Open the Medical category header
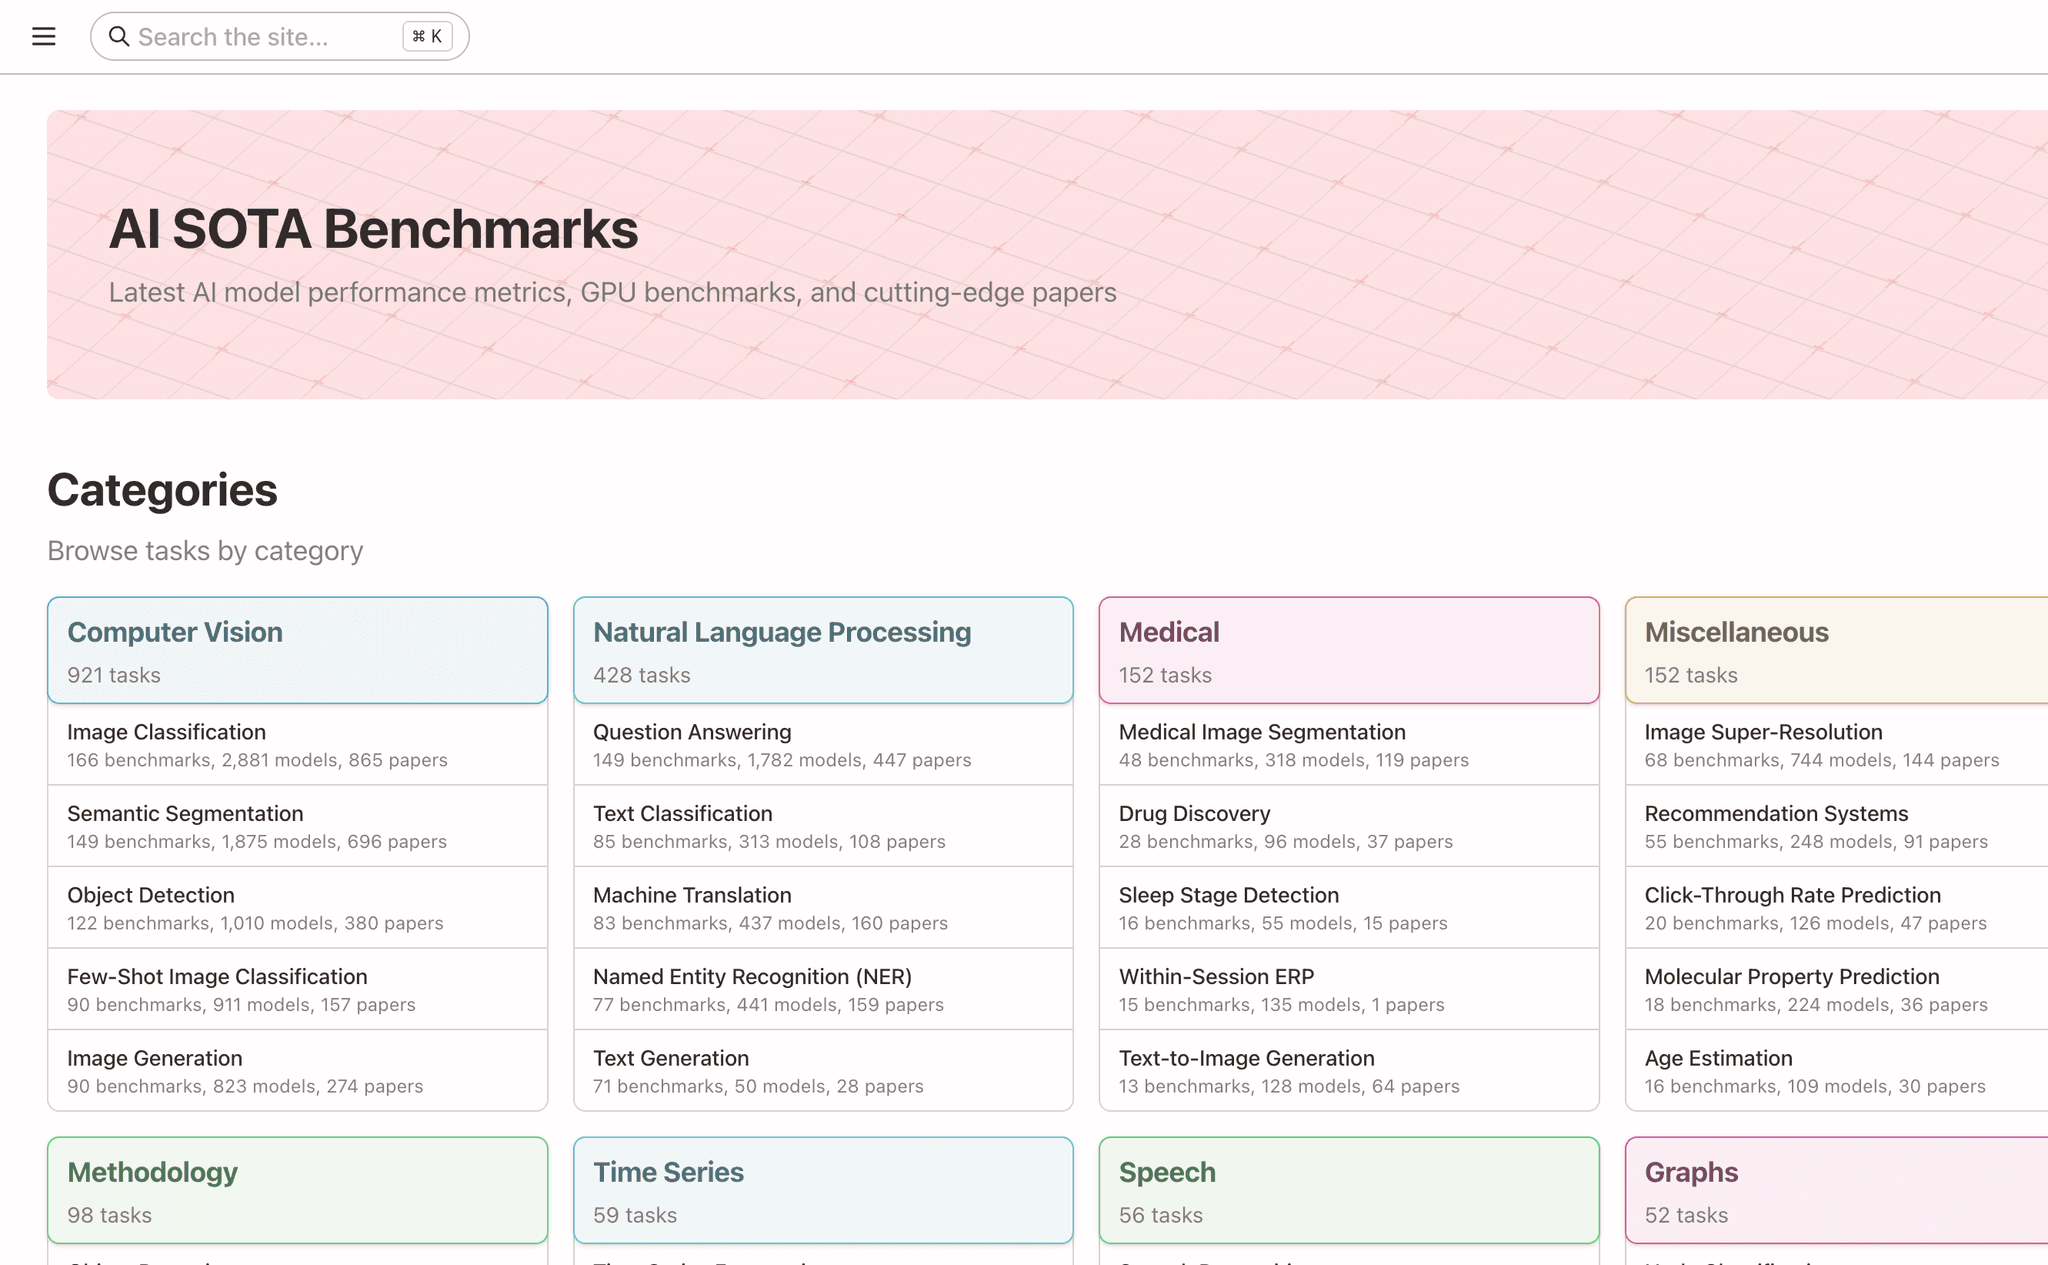The width and height of the screenshot is (2048, 1265). point(1348,650)
